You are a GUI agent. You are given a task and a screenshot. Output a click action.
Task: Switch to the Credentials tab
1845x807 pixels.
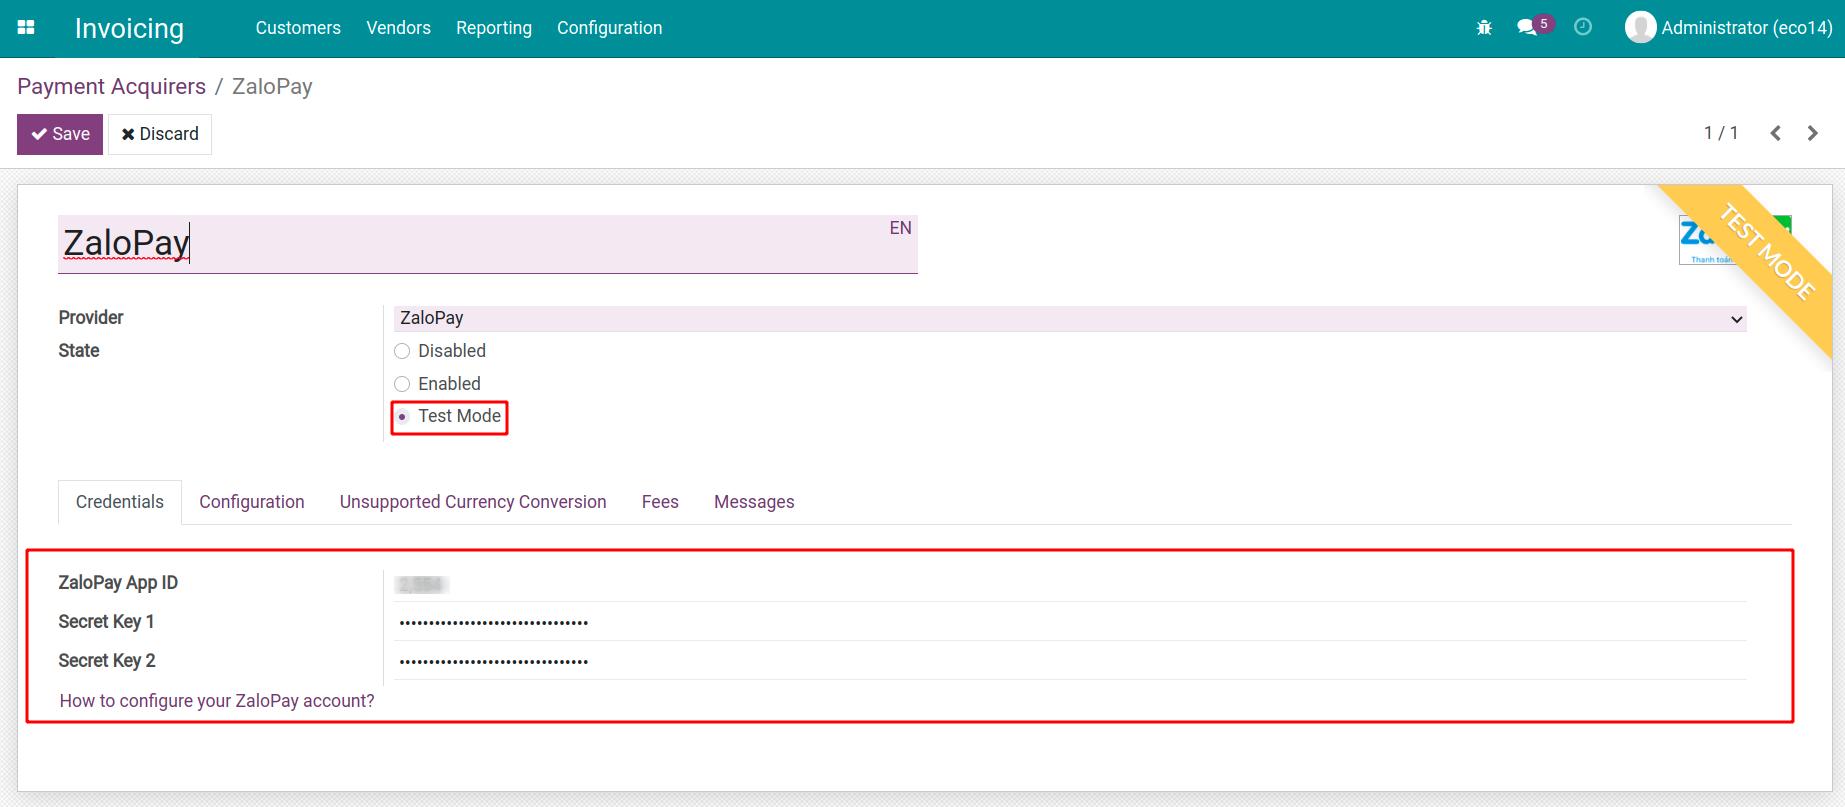point(120,502)
